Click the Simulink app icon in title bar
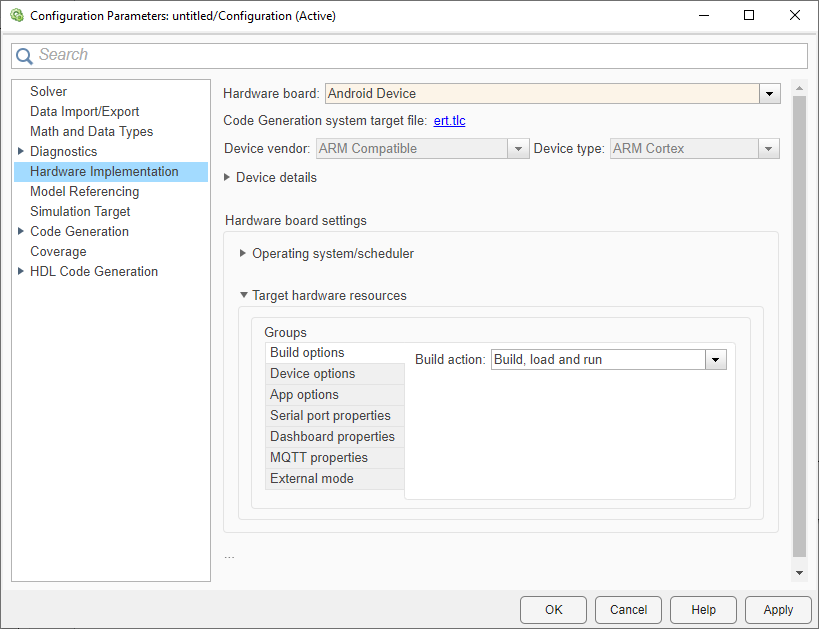This screenshot has height=629, width=819. point(16,16)
